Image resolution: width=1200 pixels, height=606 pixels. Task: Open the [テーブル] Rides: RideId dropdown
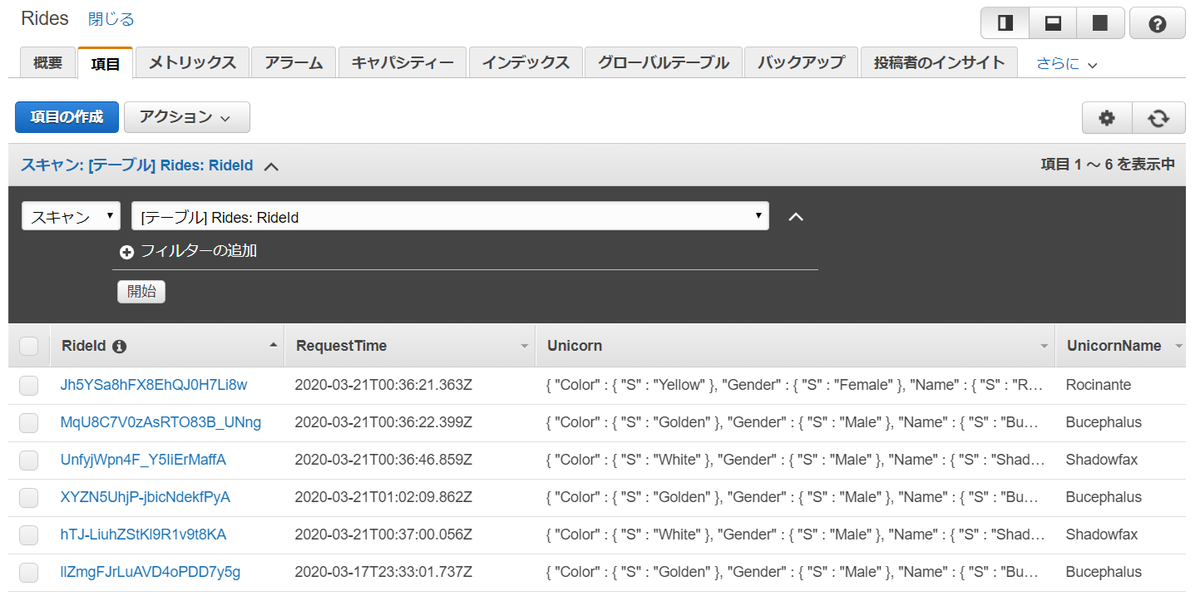[x=450, y=216]
